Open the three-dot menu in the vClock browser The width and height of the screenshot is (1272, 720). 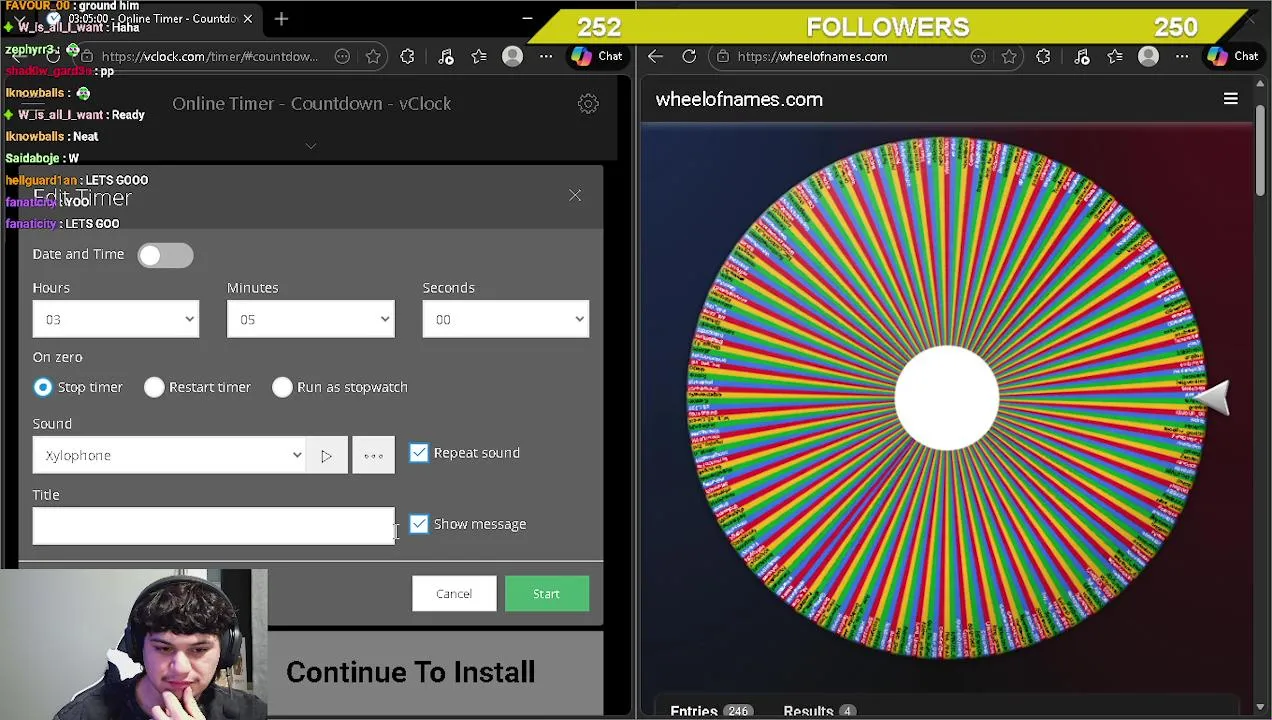tap(546, 56)
